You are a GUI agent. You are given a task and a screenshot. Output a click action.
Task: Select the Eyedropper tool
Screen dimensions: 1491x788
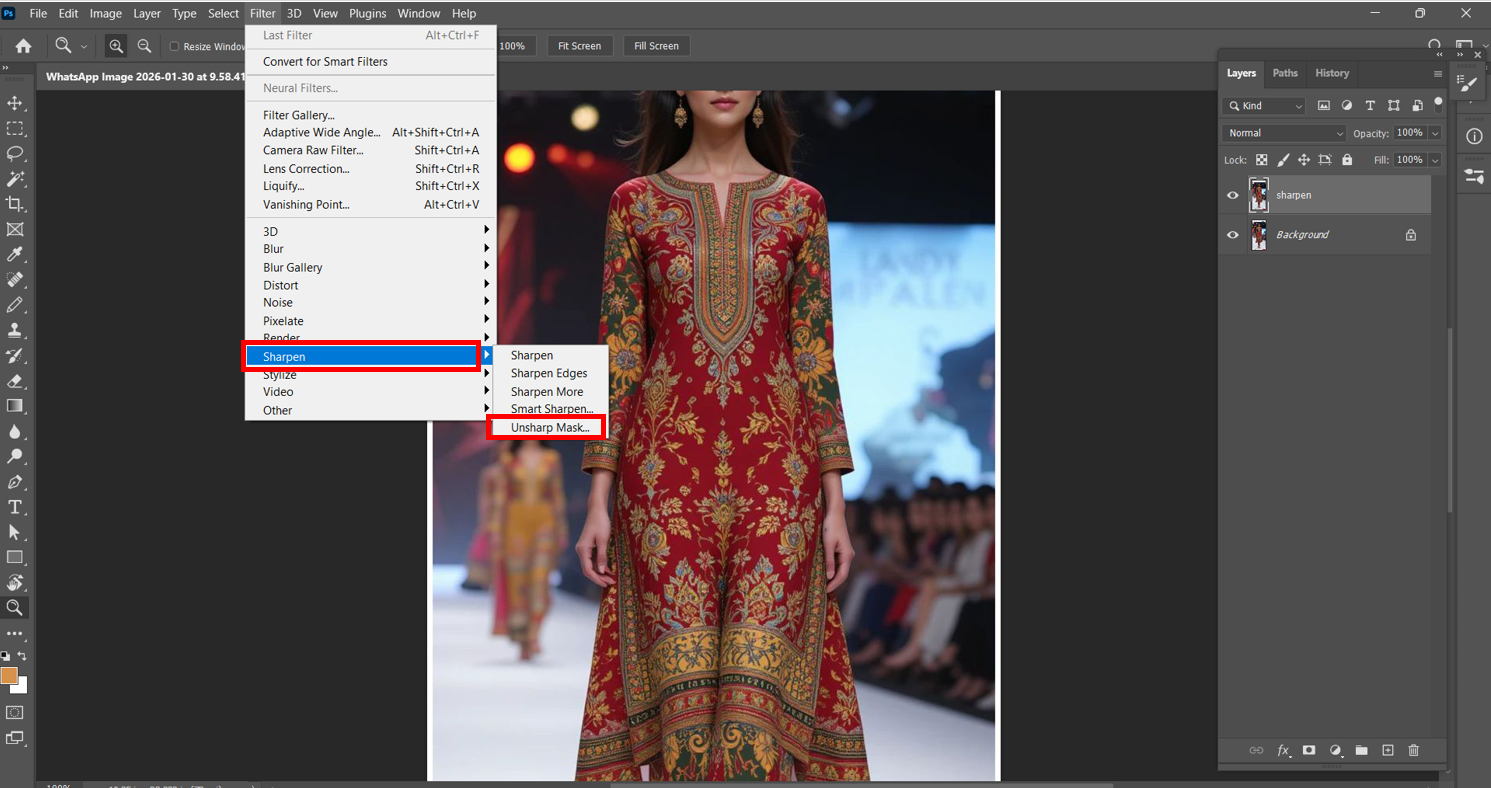(x=15, y=255)
